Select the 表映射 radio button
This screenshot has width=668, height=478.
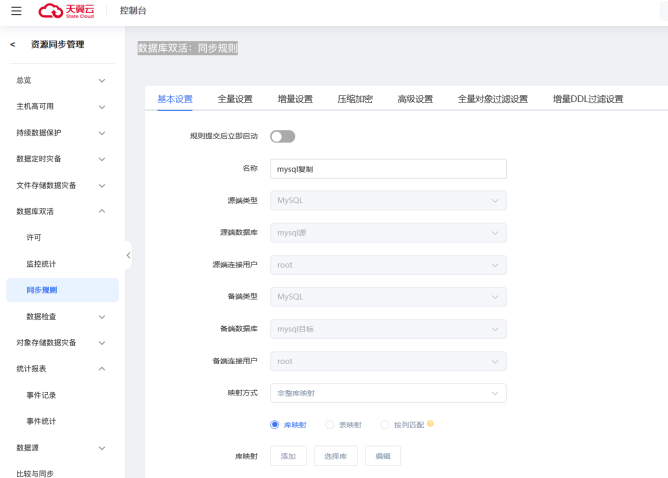(x=330, y=425)
